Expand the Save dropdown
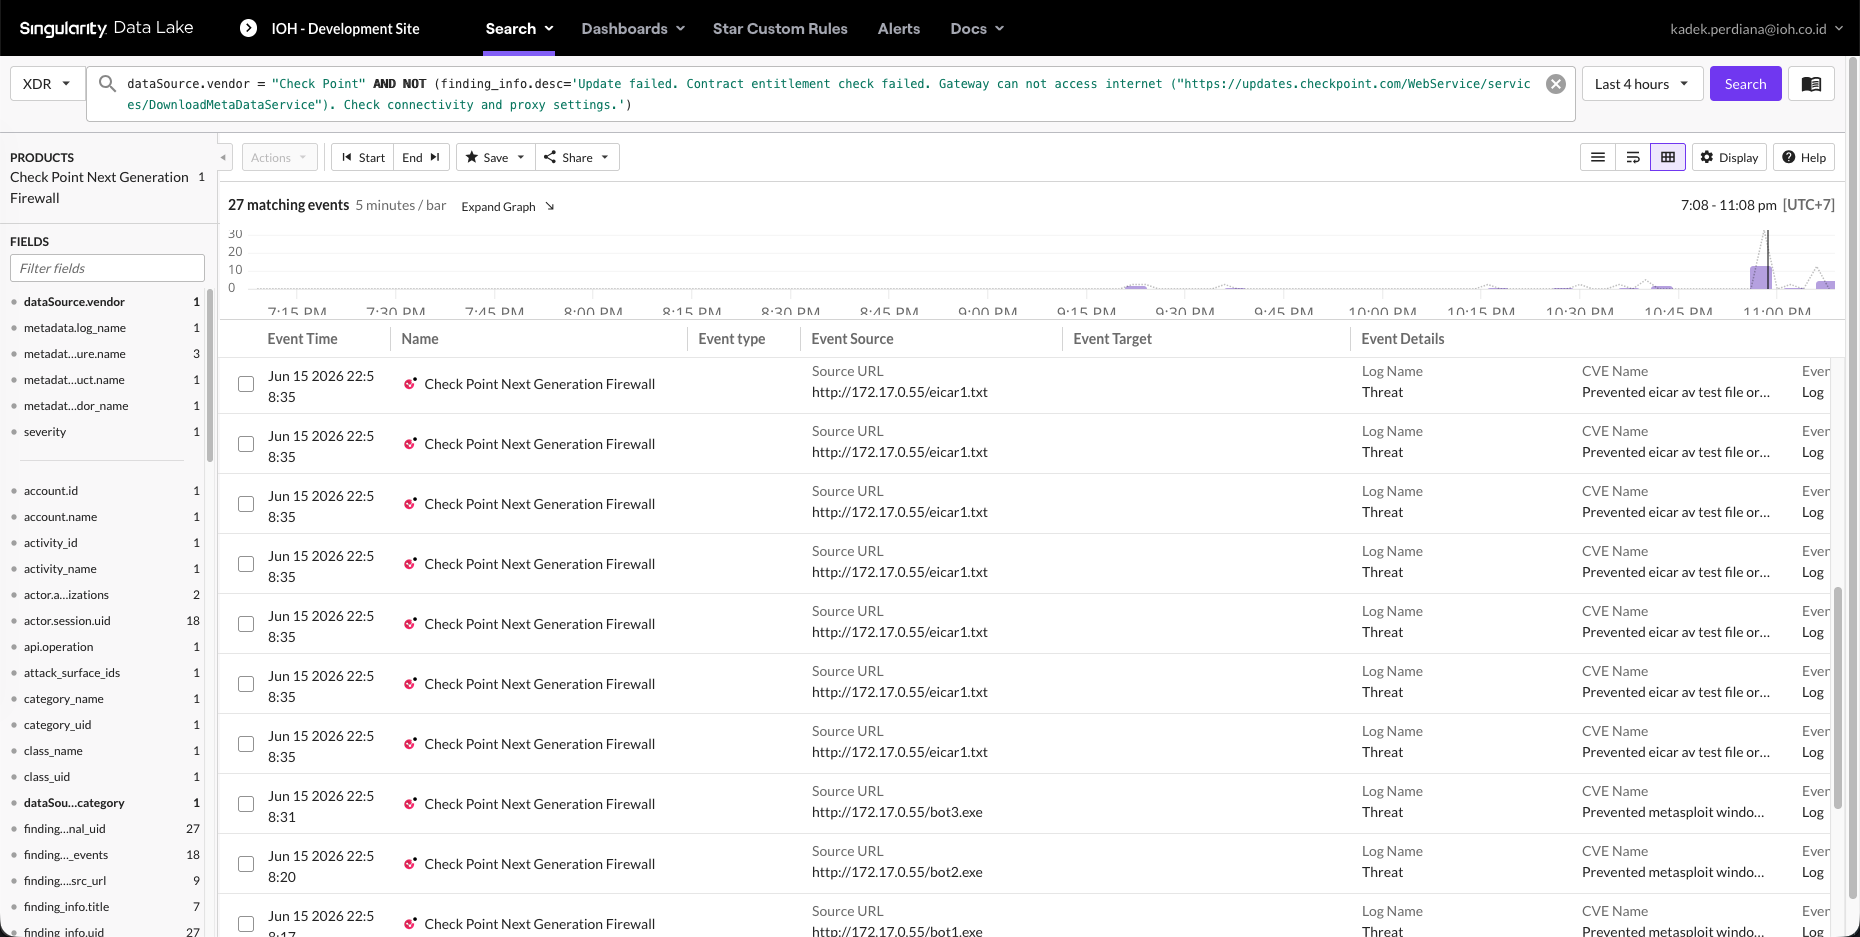 [496, 157]
